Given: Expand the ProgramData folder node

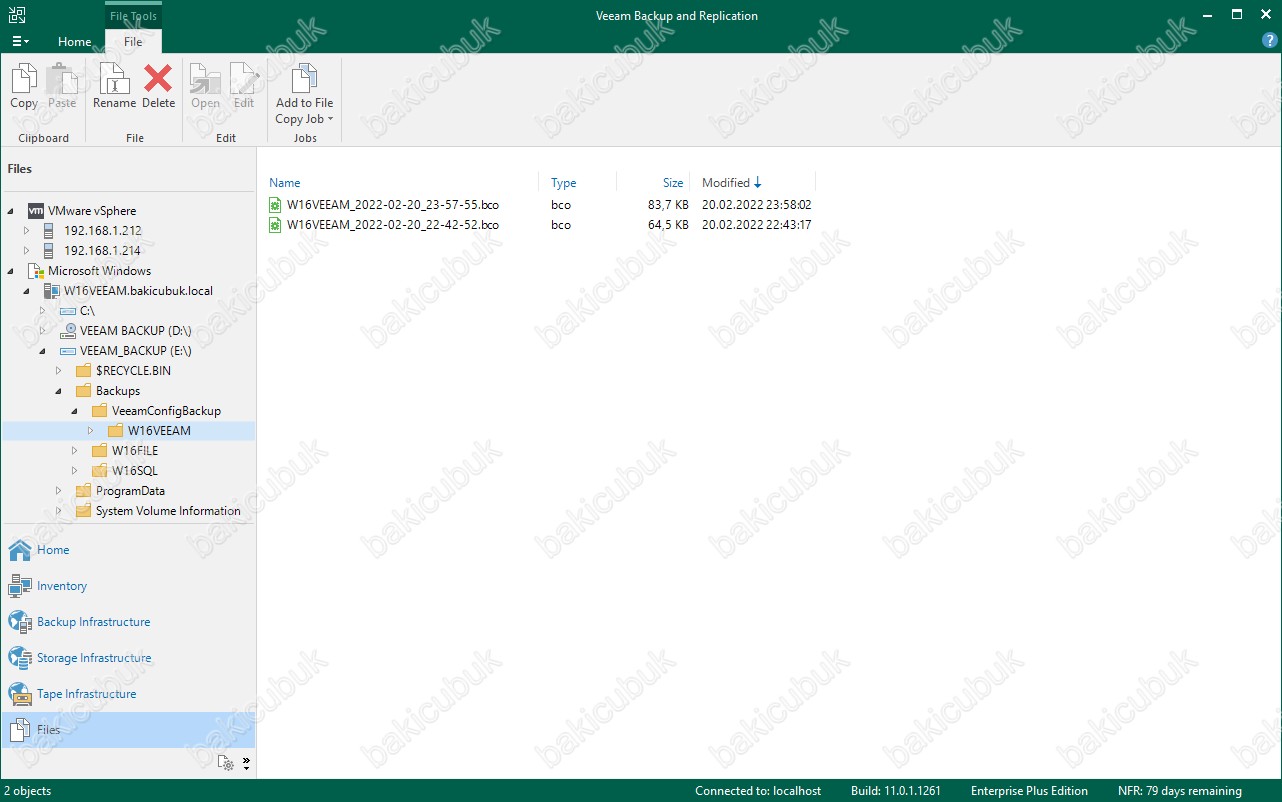Looking at the screenshot, I should click(59, 491).
